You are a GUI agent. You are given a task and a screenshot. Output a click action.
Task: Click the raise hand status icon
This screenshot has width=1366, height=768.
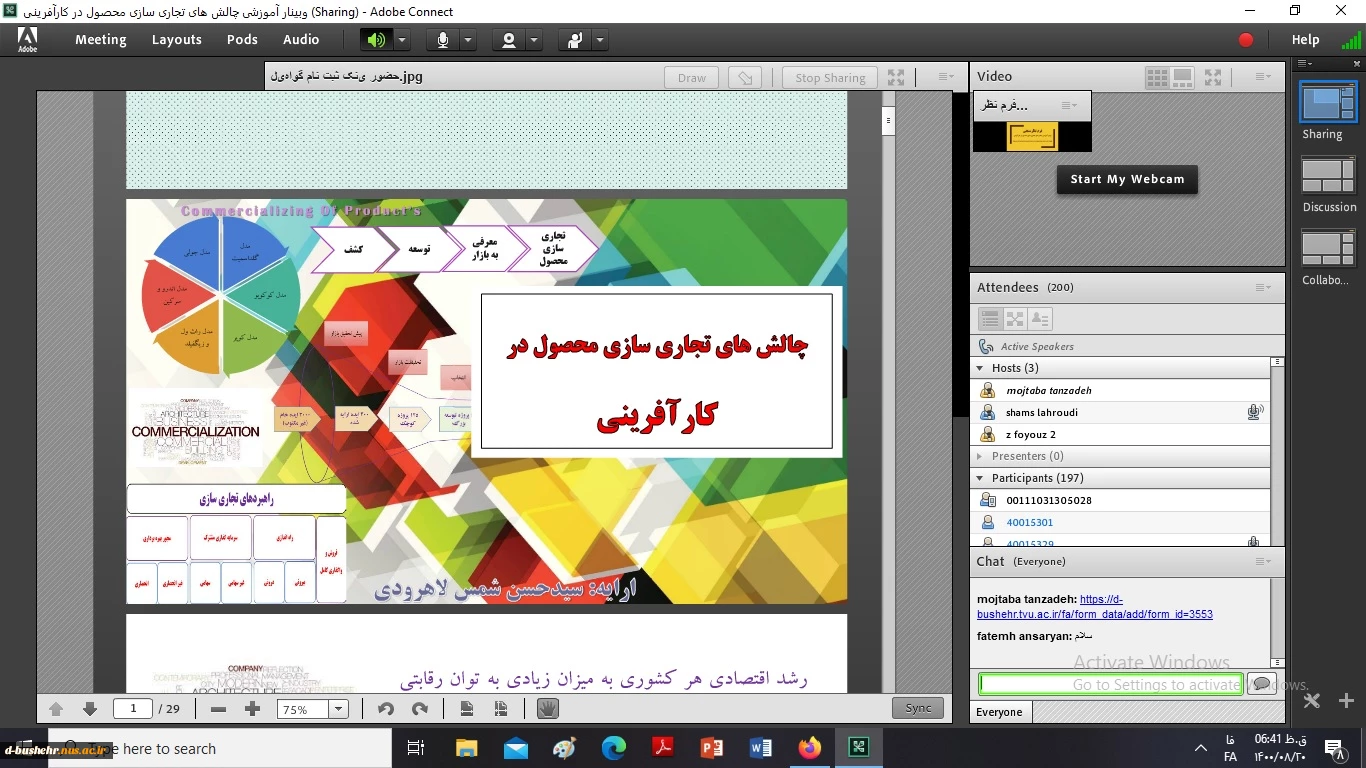click(x=575, y=40)
